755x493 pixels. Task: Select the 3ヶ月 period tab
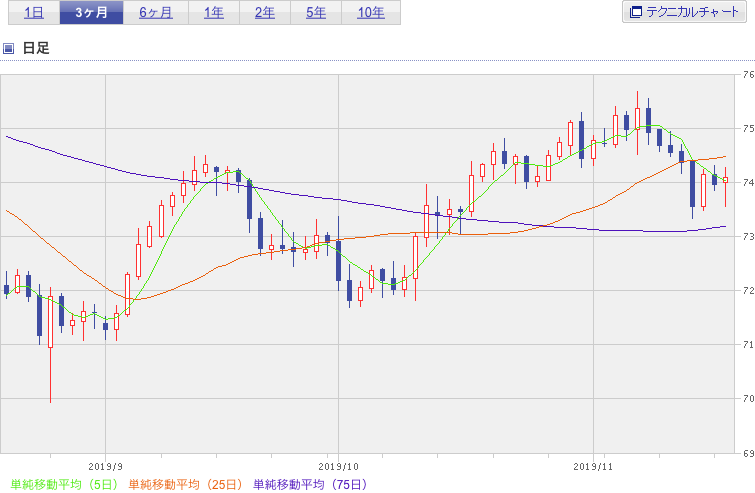(91, 13)
